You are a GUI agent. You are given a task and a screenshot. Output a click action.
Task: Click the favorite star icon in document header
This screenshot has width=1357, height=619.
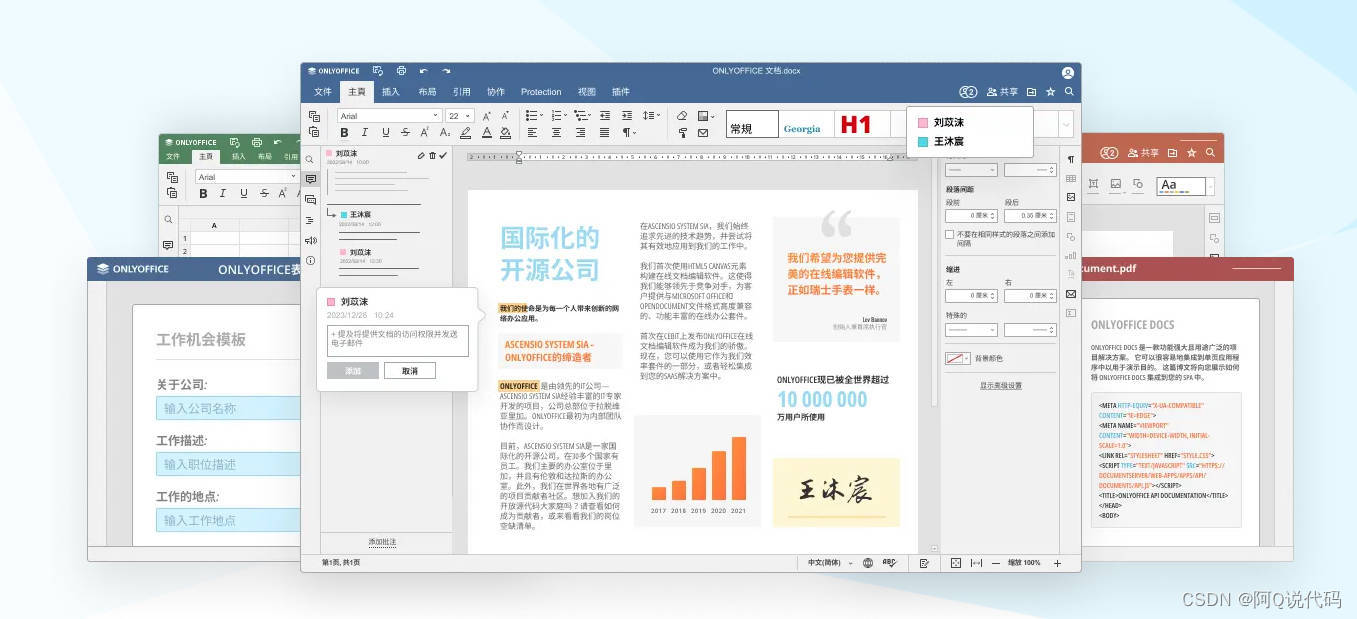(x=1050, y=92)
